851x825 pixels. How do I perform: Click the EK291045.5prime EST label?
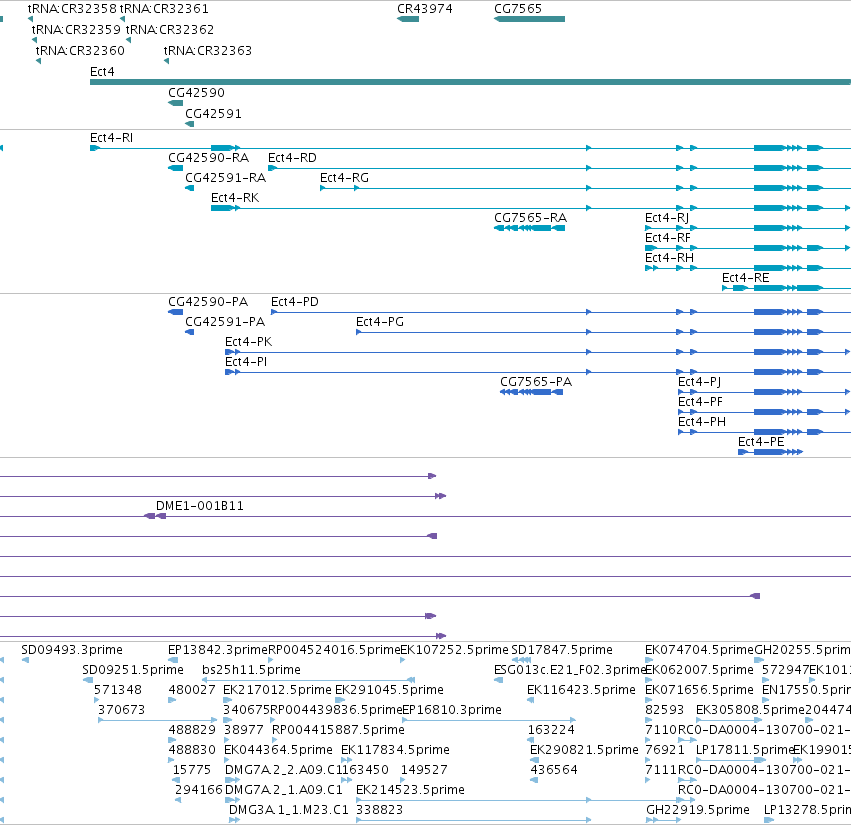[389, 690]
